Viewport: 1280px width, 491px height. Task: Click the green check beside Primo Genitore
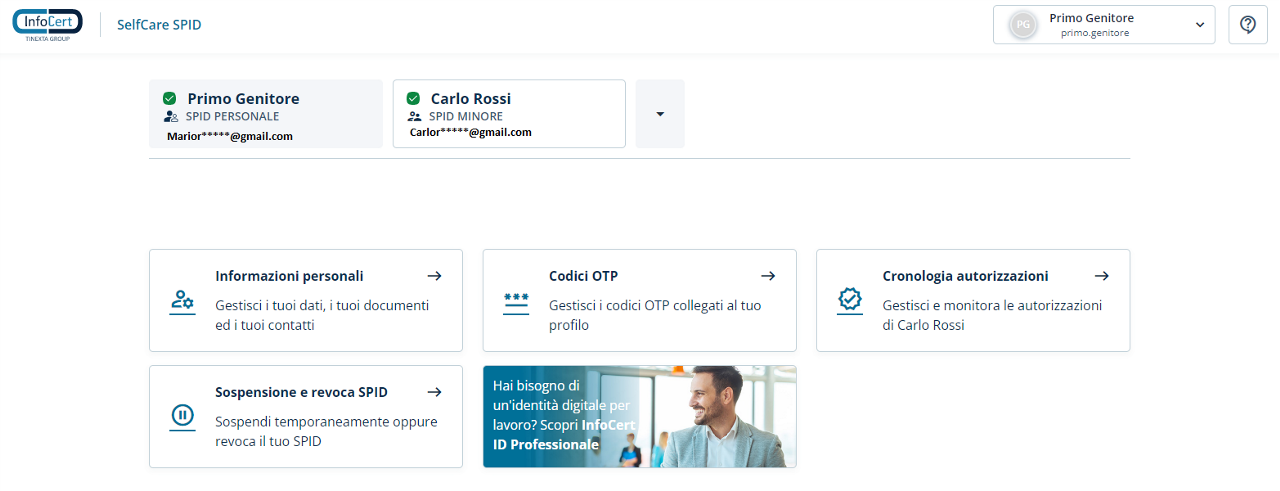point(170,98)
